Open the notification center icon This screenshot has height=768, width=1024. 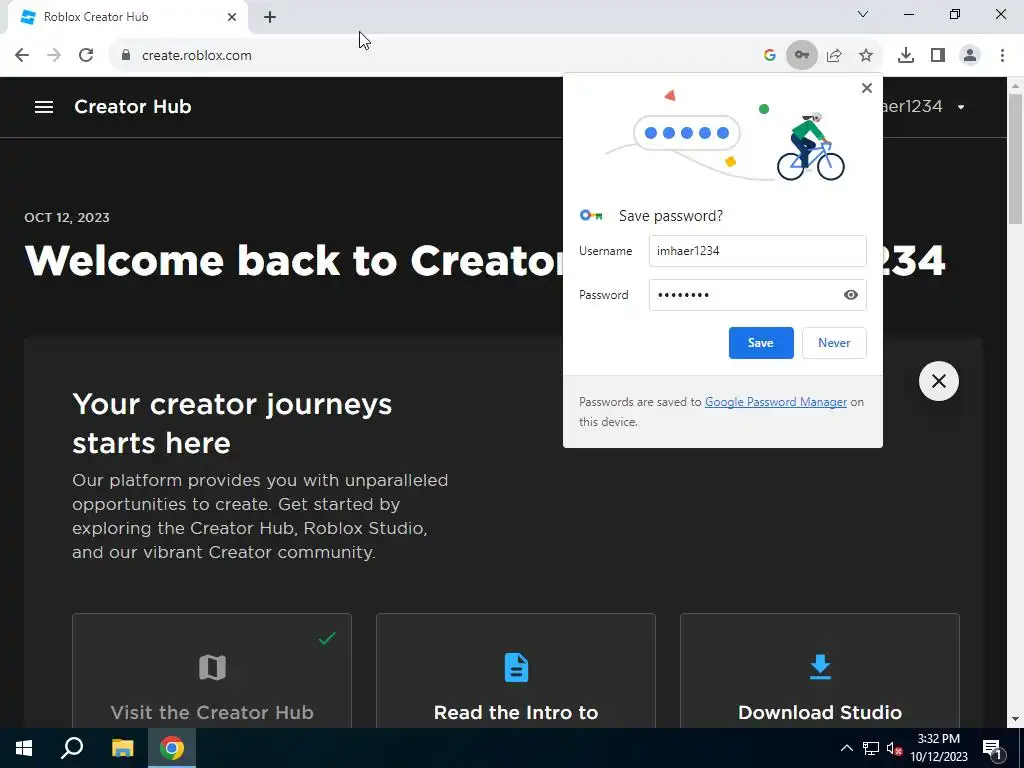(992, 748)
